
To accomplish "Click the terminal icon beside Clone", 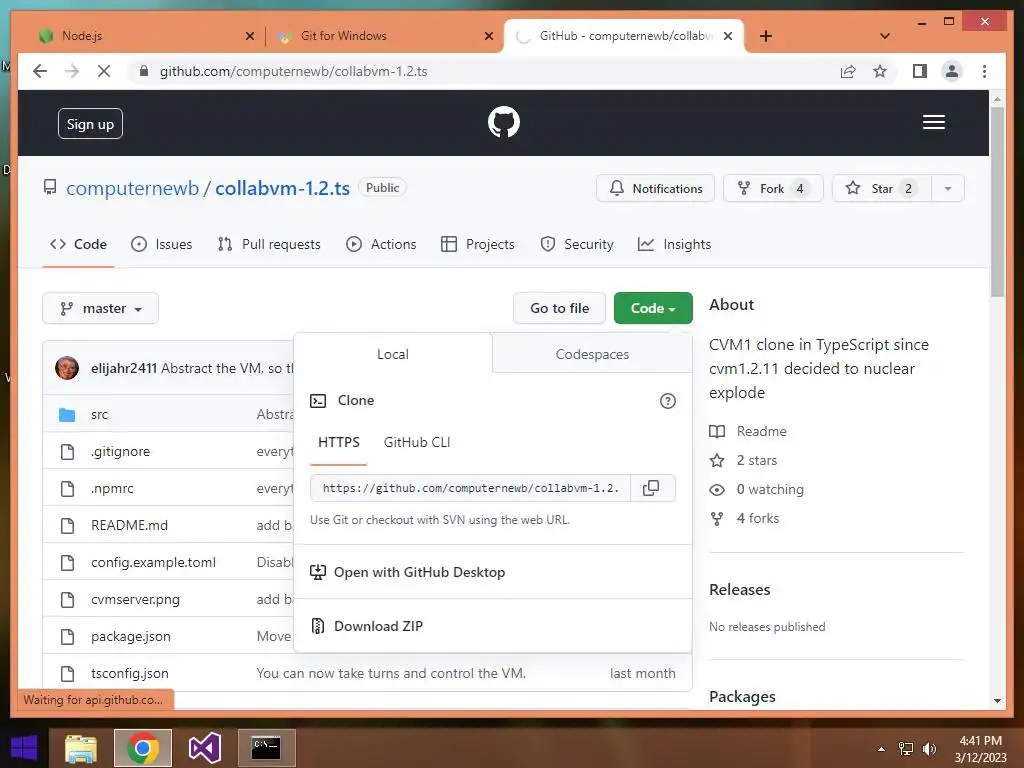I will point(318,400).
